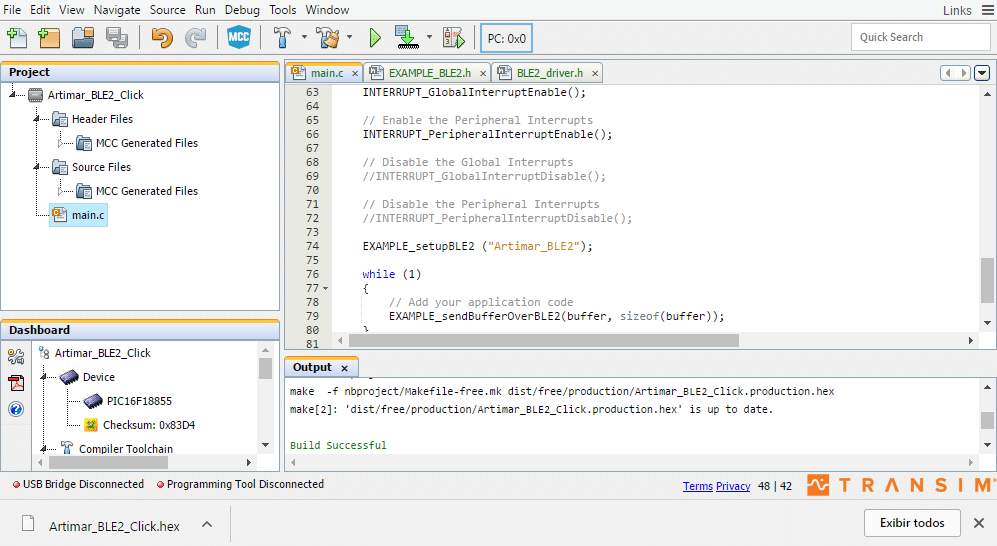The width and height of the screenshot is (997, 546).
Task: Click the Debug Project icon
Action: (453, 38)
